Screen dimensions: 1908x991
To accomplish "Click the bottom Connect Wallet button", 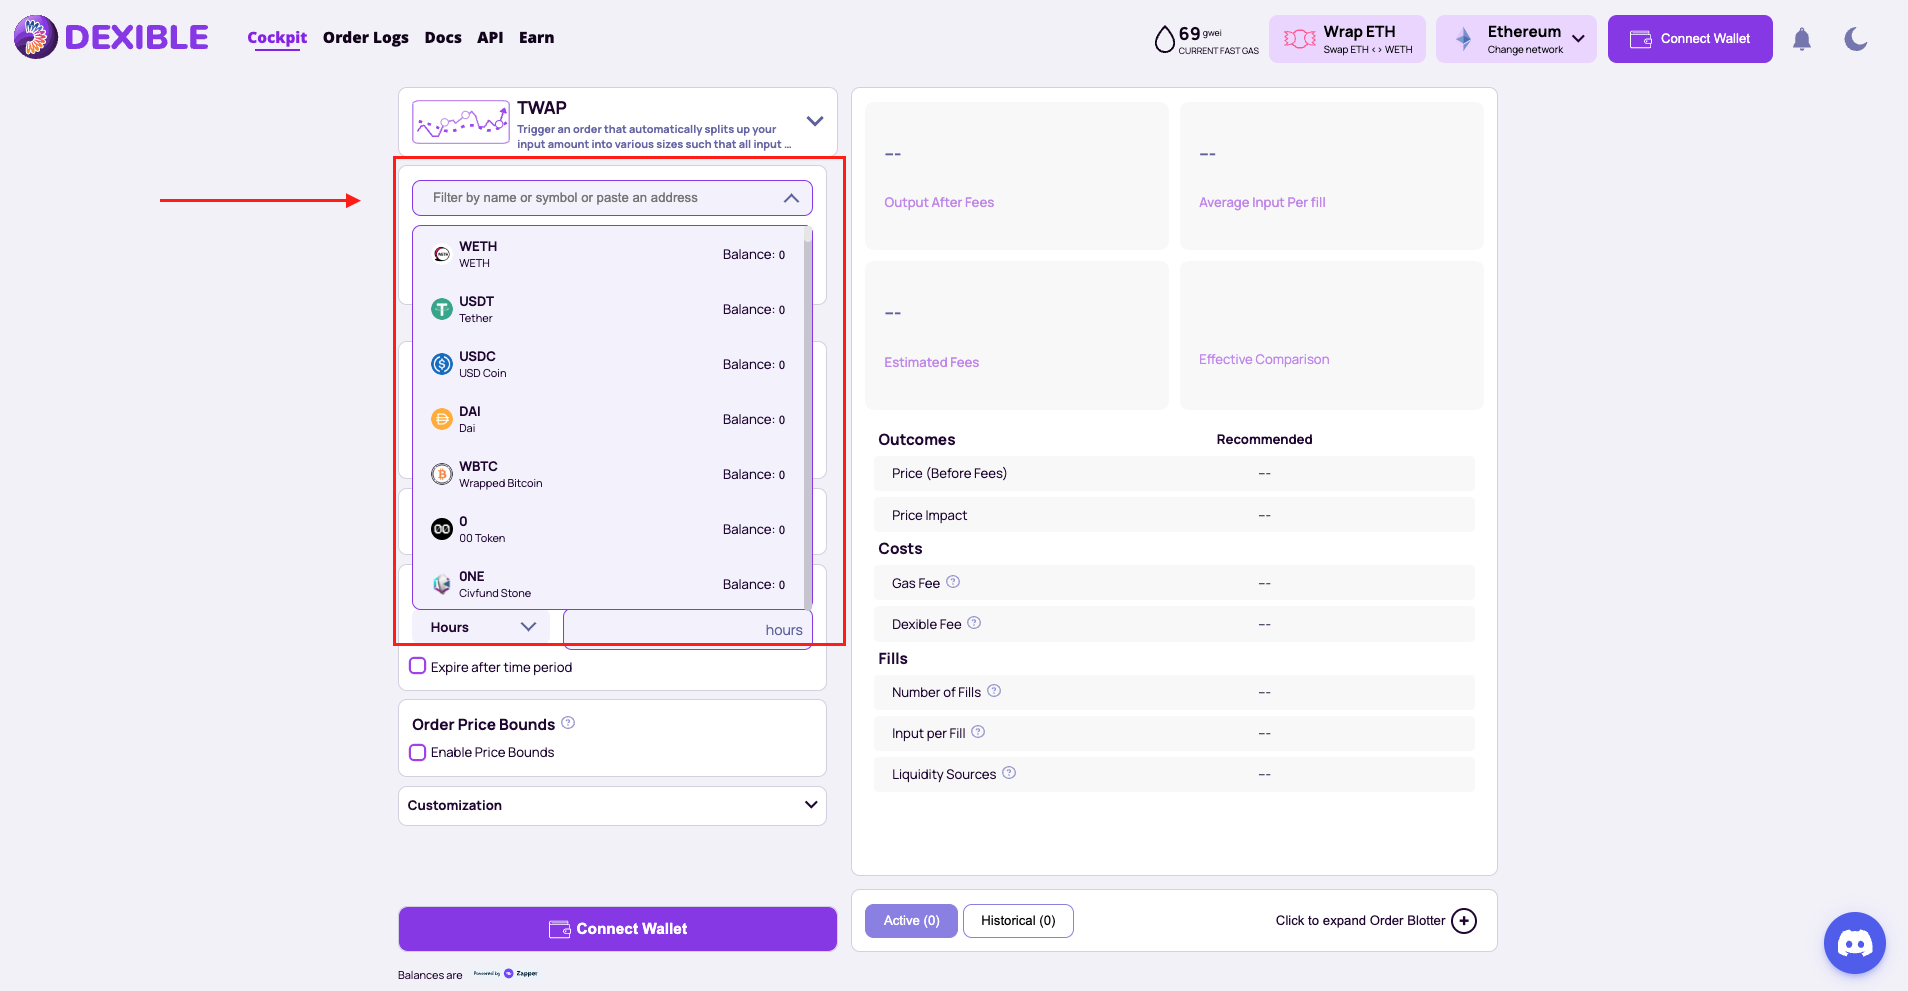I will (x=618, y=929).
